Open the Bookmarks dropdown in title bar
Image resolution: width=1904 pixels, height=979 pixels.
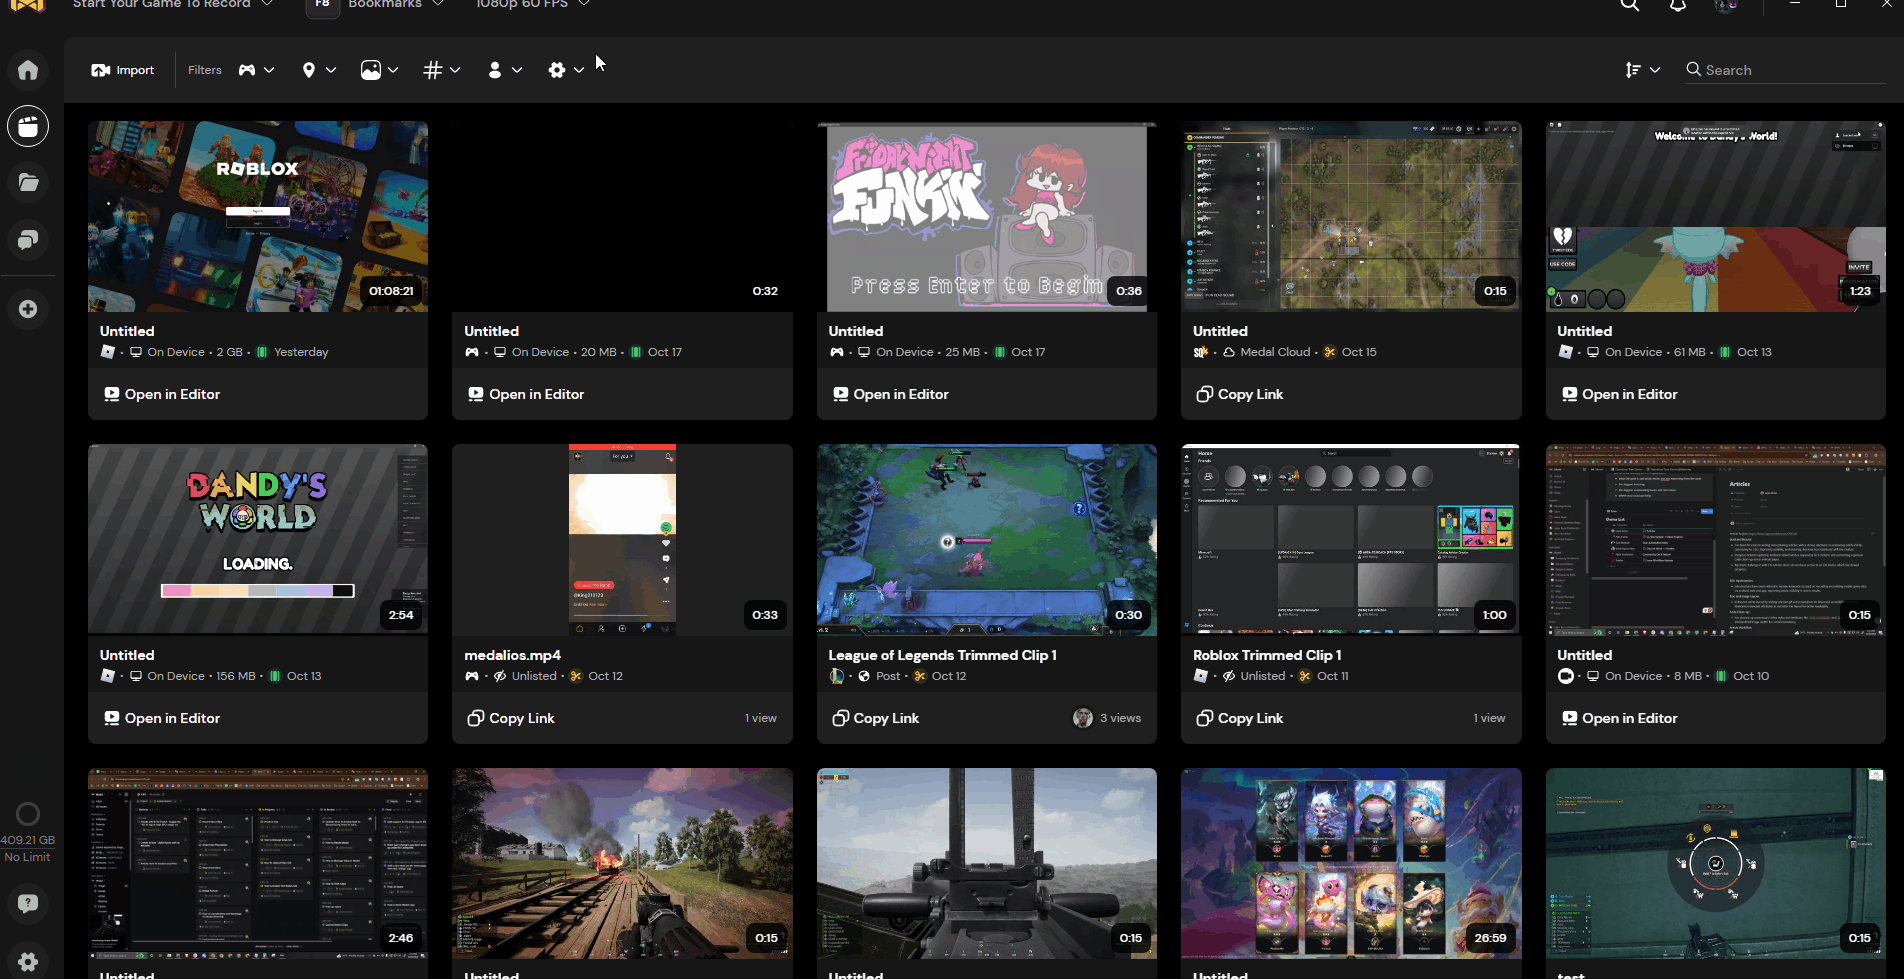tap(396, 4)
